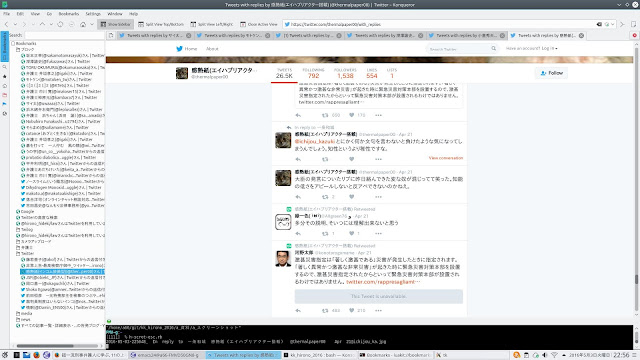Viewport: 640px width, 360px height.
Task: Select the Tweets 26.5K stat tab
Action: click(x=284, y=73)
